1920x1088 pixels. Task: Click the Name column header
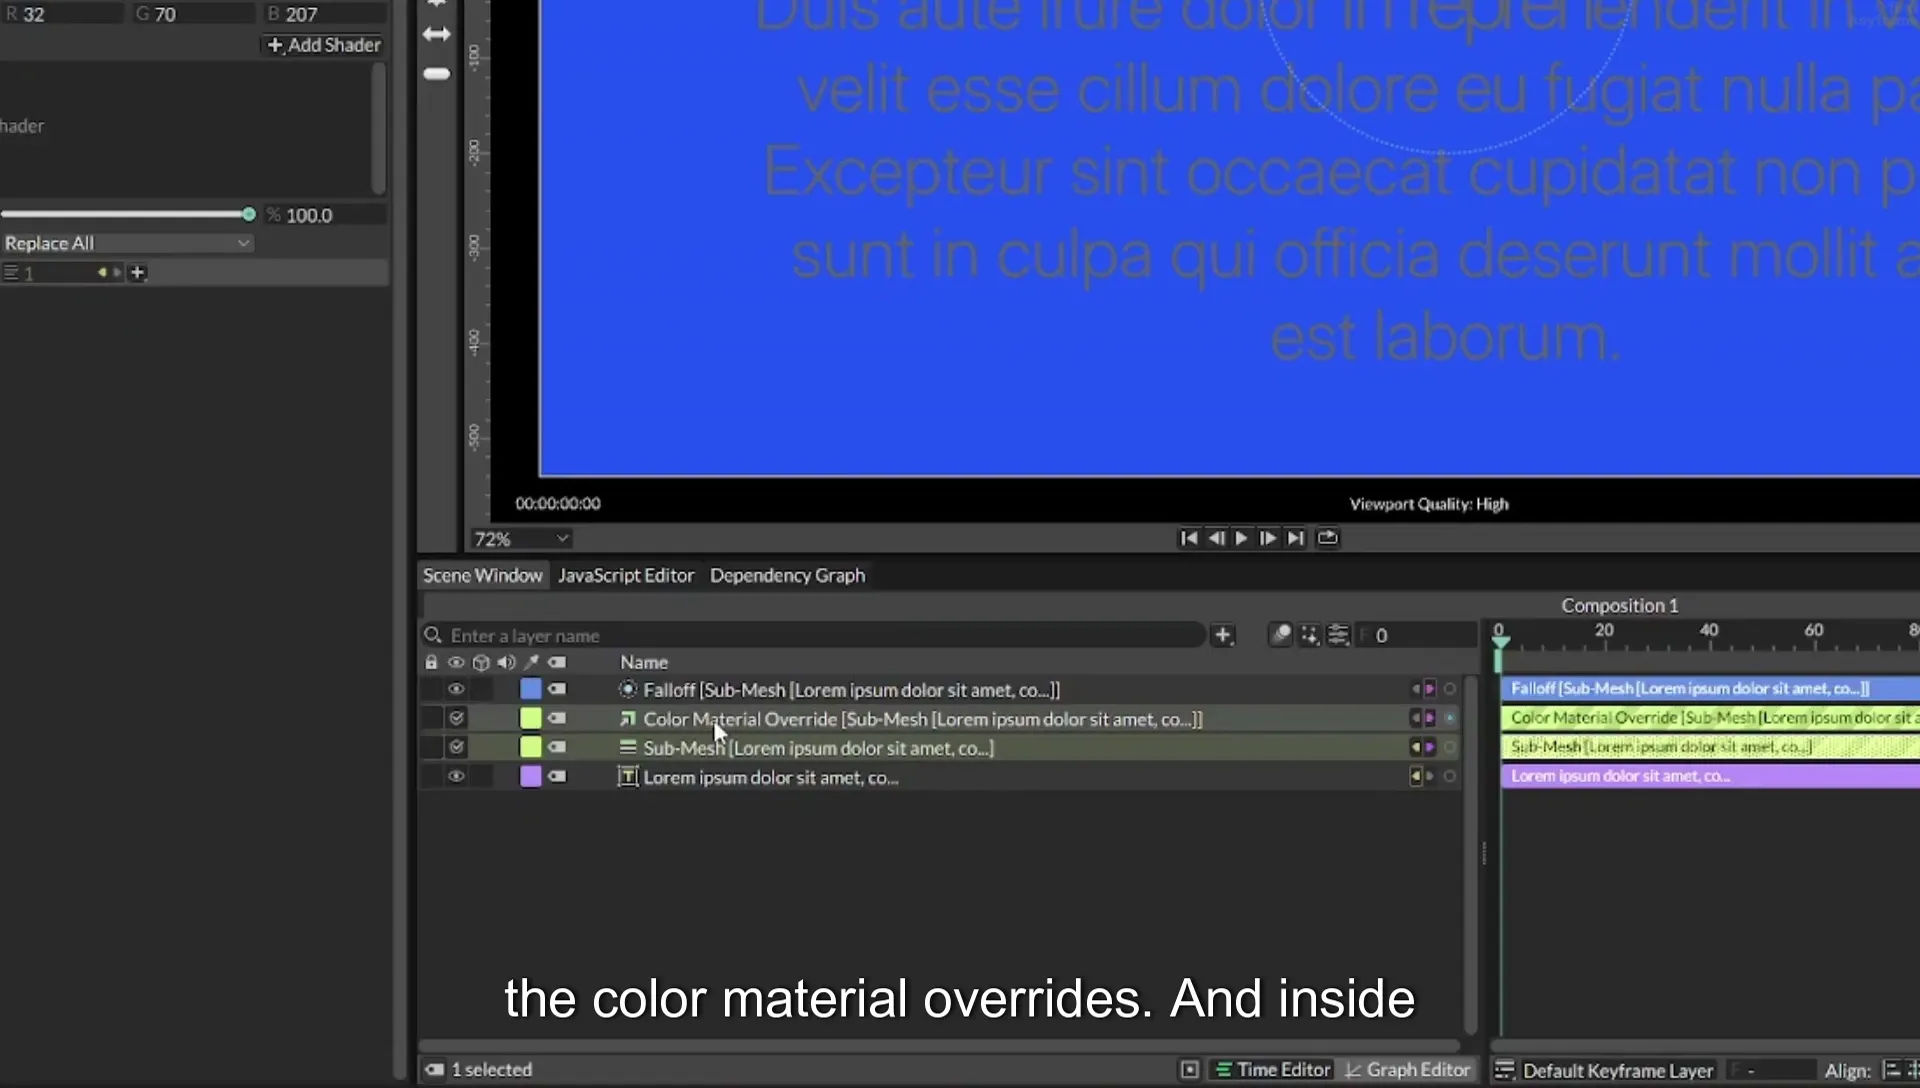point(644,662)
